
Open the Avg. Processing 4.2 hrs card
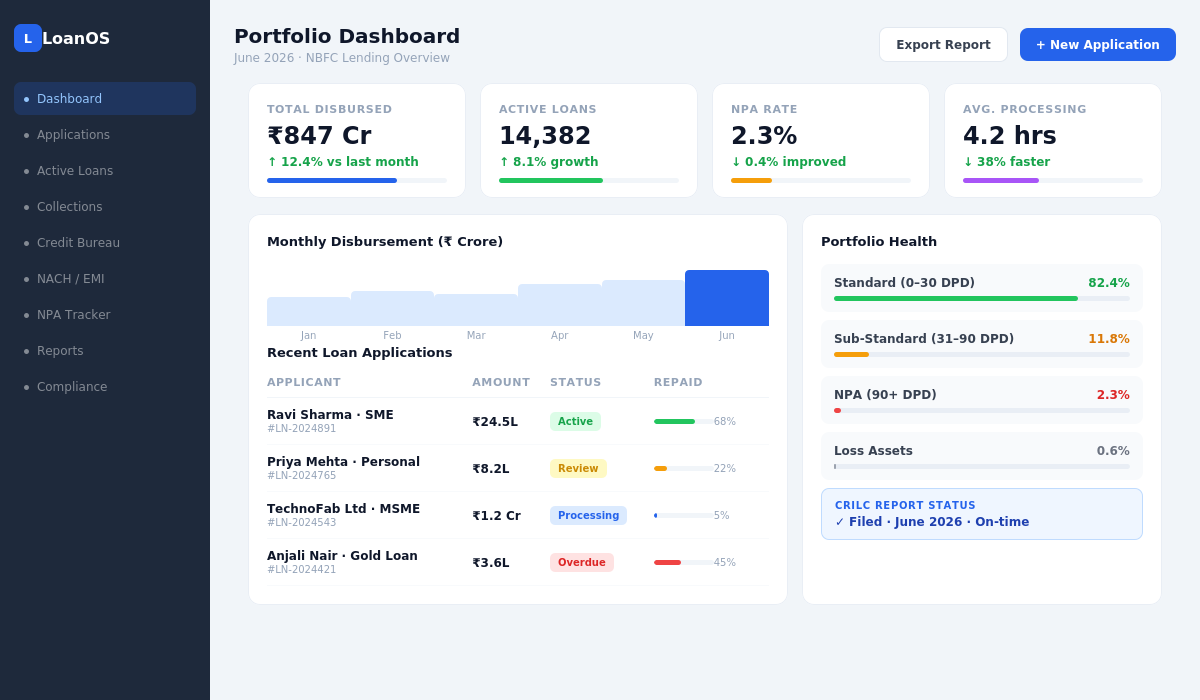1053,141
